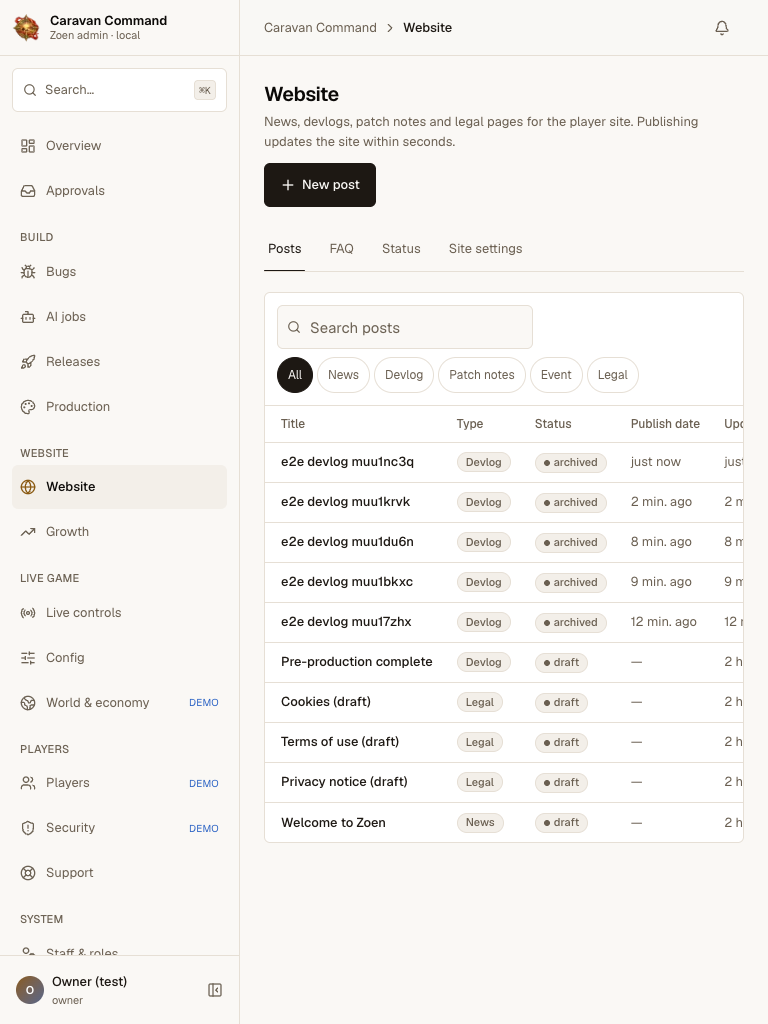Click the World & economy globe icon

pyautogui.click(x=28, y=703)
